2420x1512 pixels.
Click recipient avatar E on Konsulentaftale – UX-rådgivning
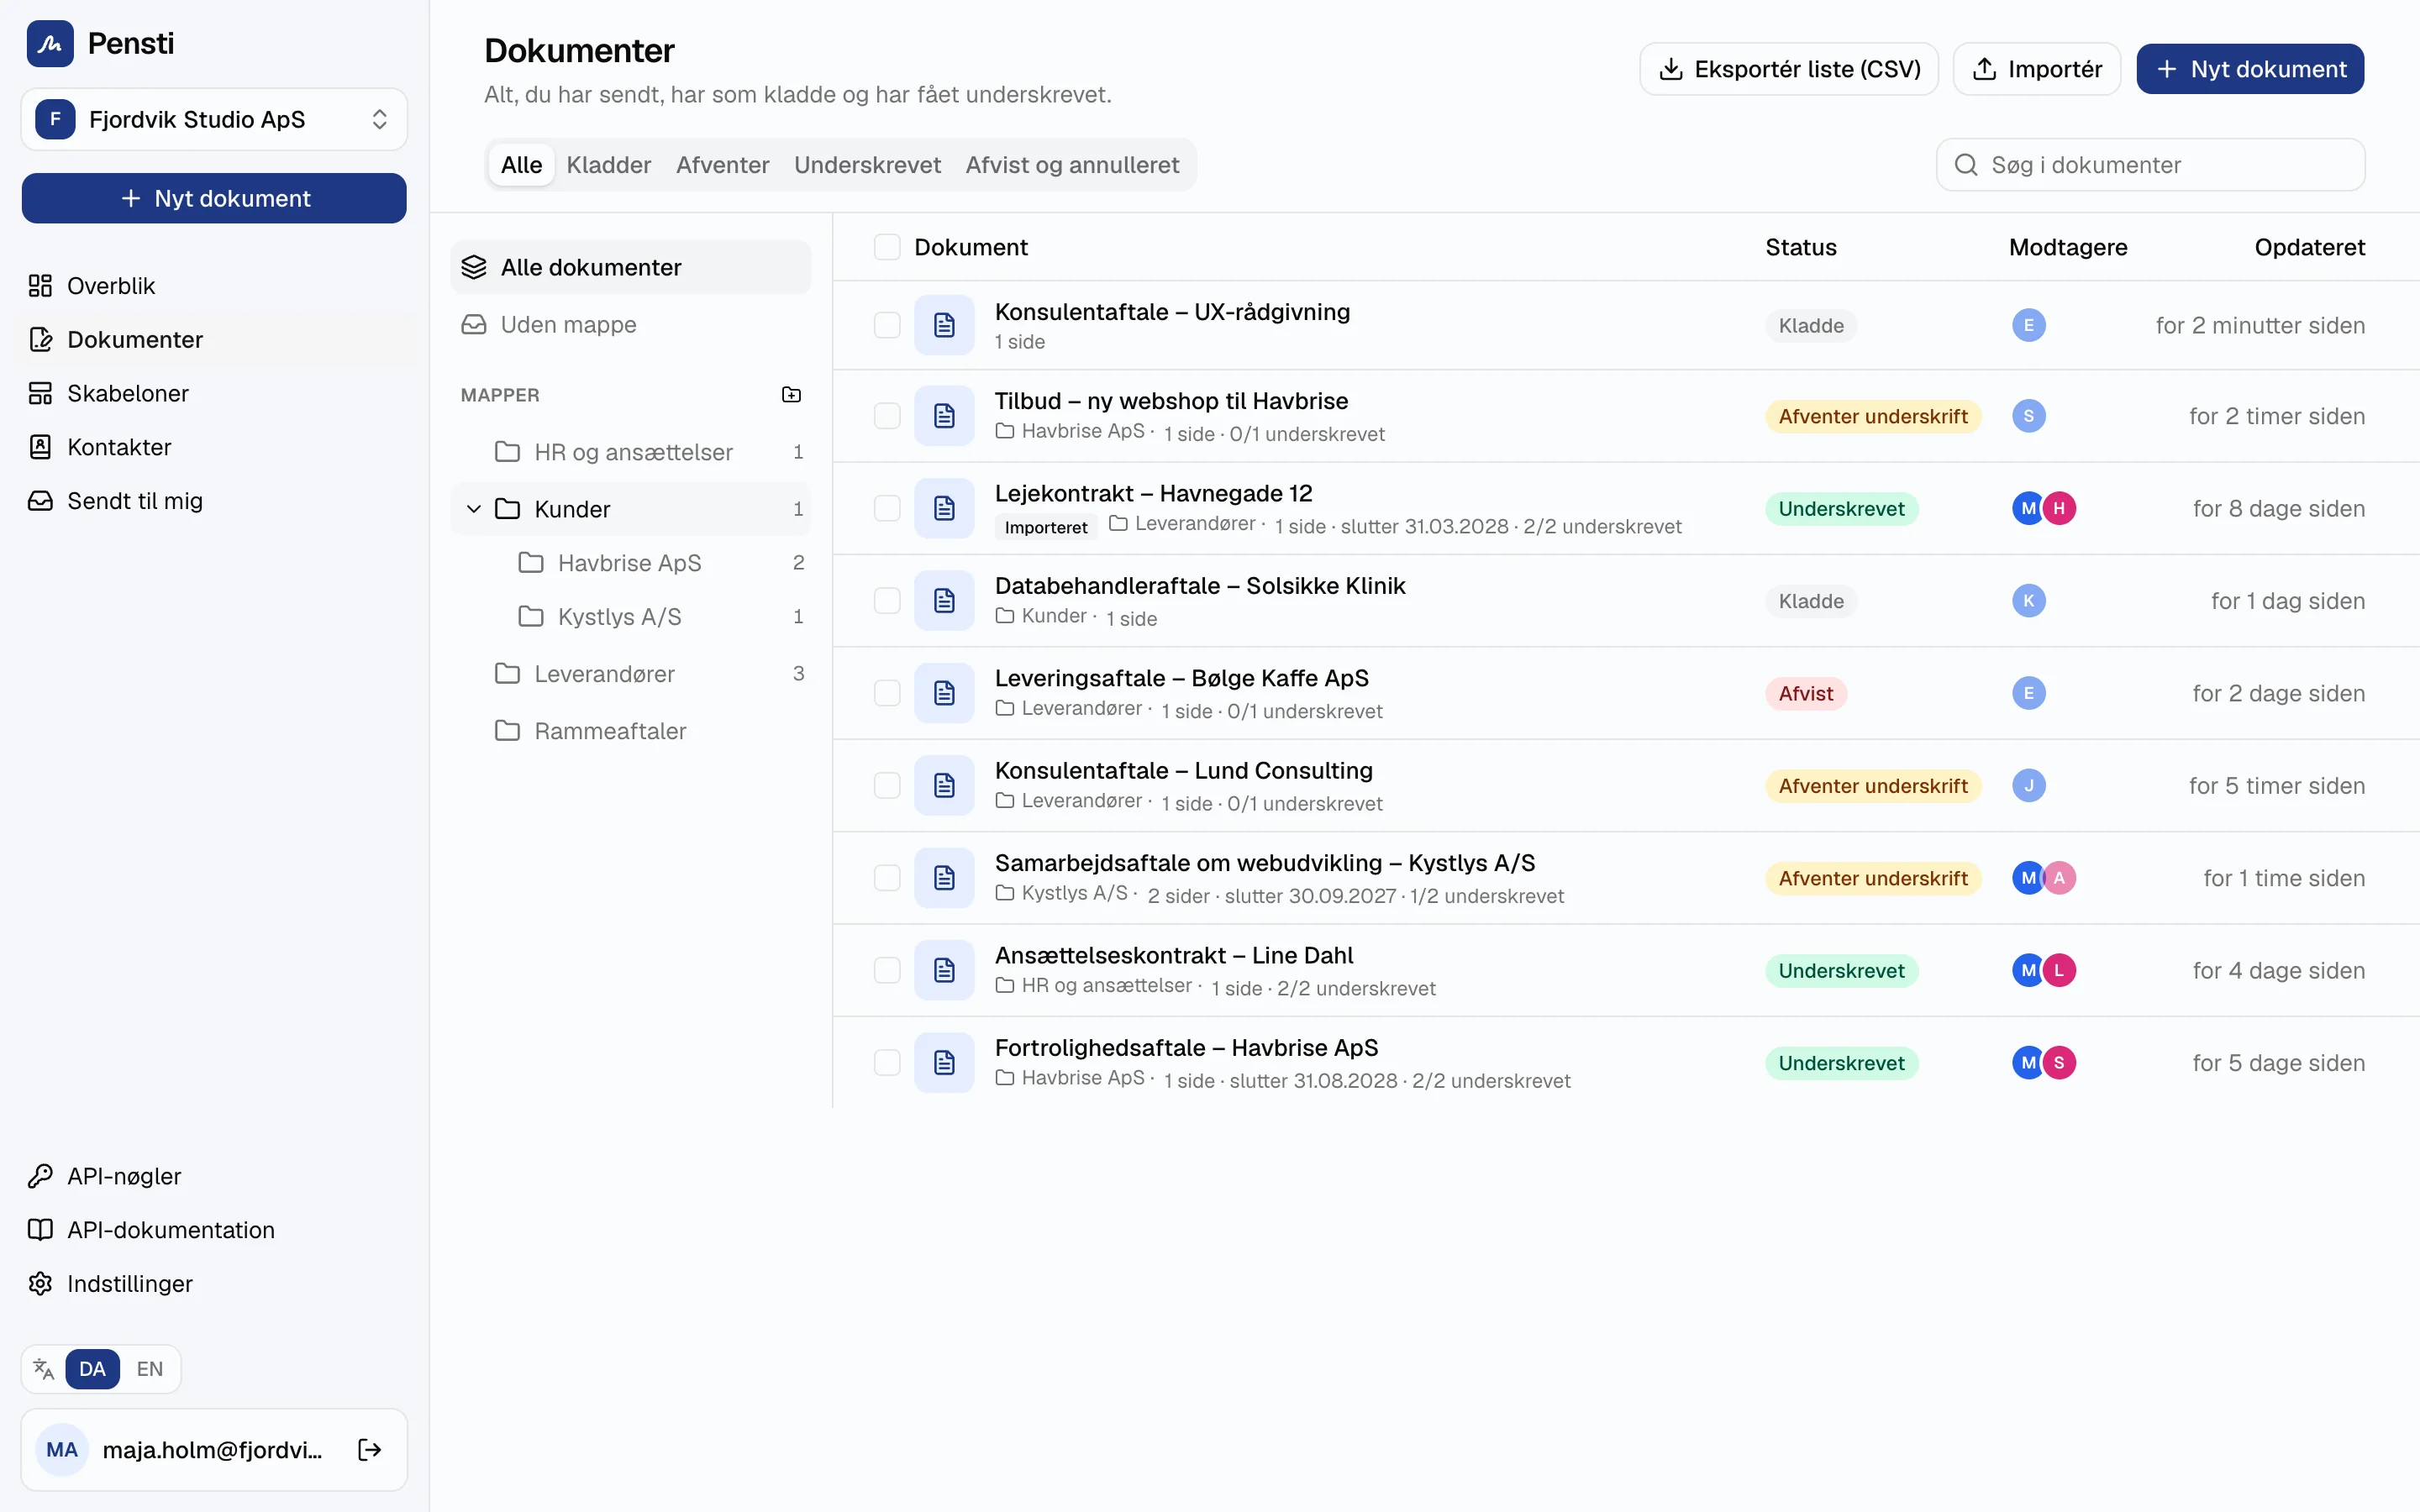pyautogui.click(x=2028, y=325)
